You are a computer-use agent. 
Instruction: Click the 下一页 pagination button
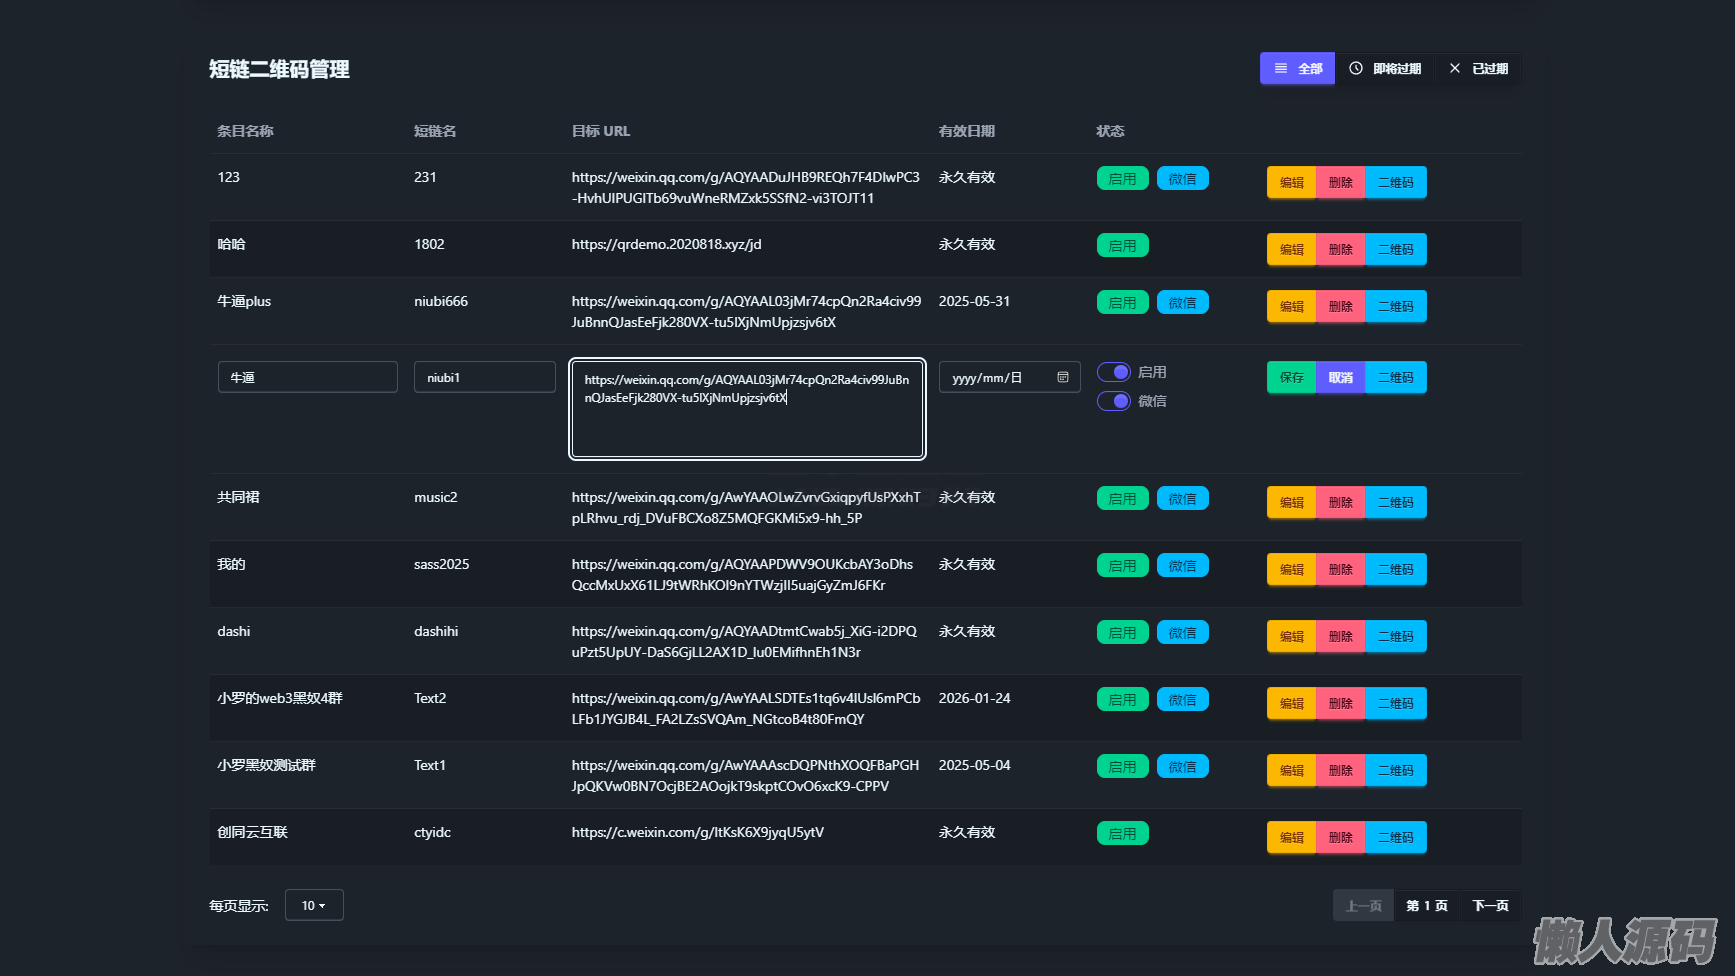point(1490,906)
